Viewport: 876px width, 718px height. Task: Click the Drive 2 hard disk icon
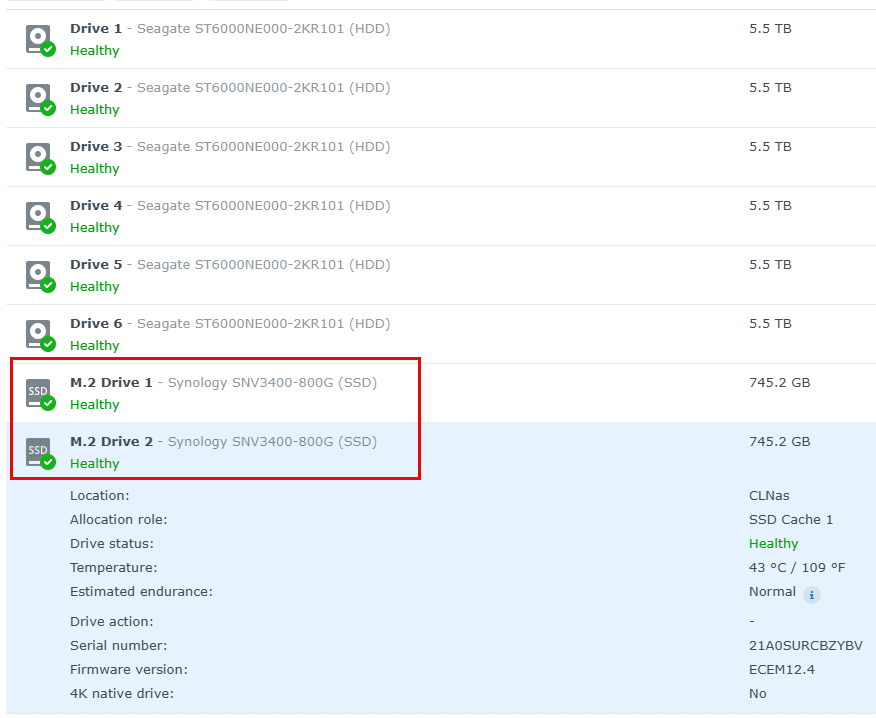[x=40, y=99]
